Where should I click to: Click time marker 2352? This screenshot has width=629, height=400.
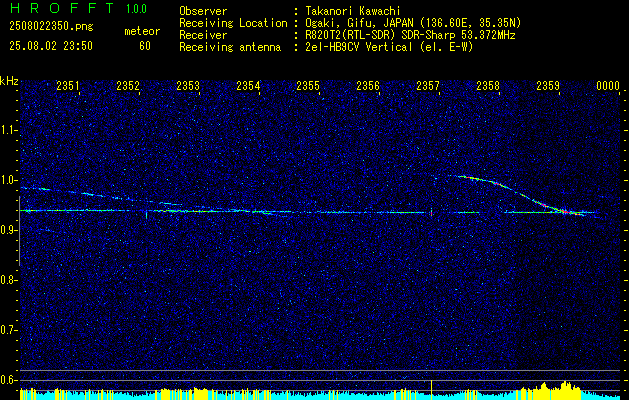pyautogui.click(x=128, y=86)
